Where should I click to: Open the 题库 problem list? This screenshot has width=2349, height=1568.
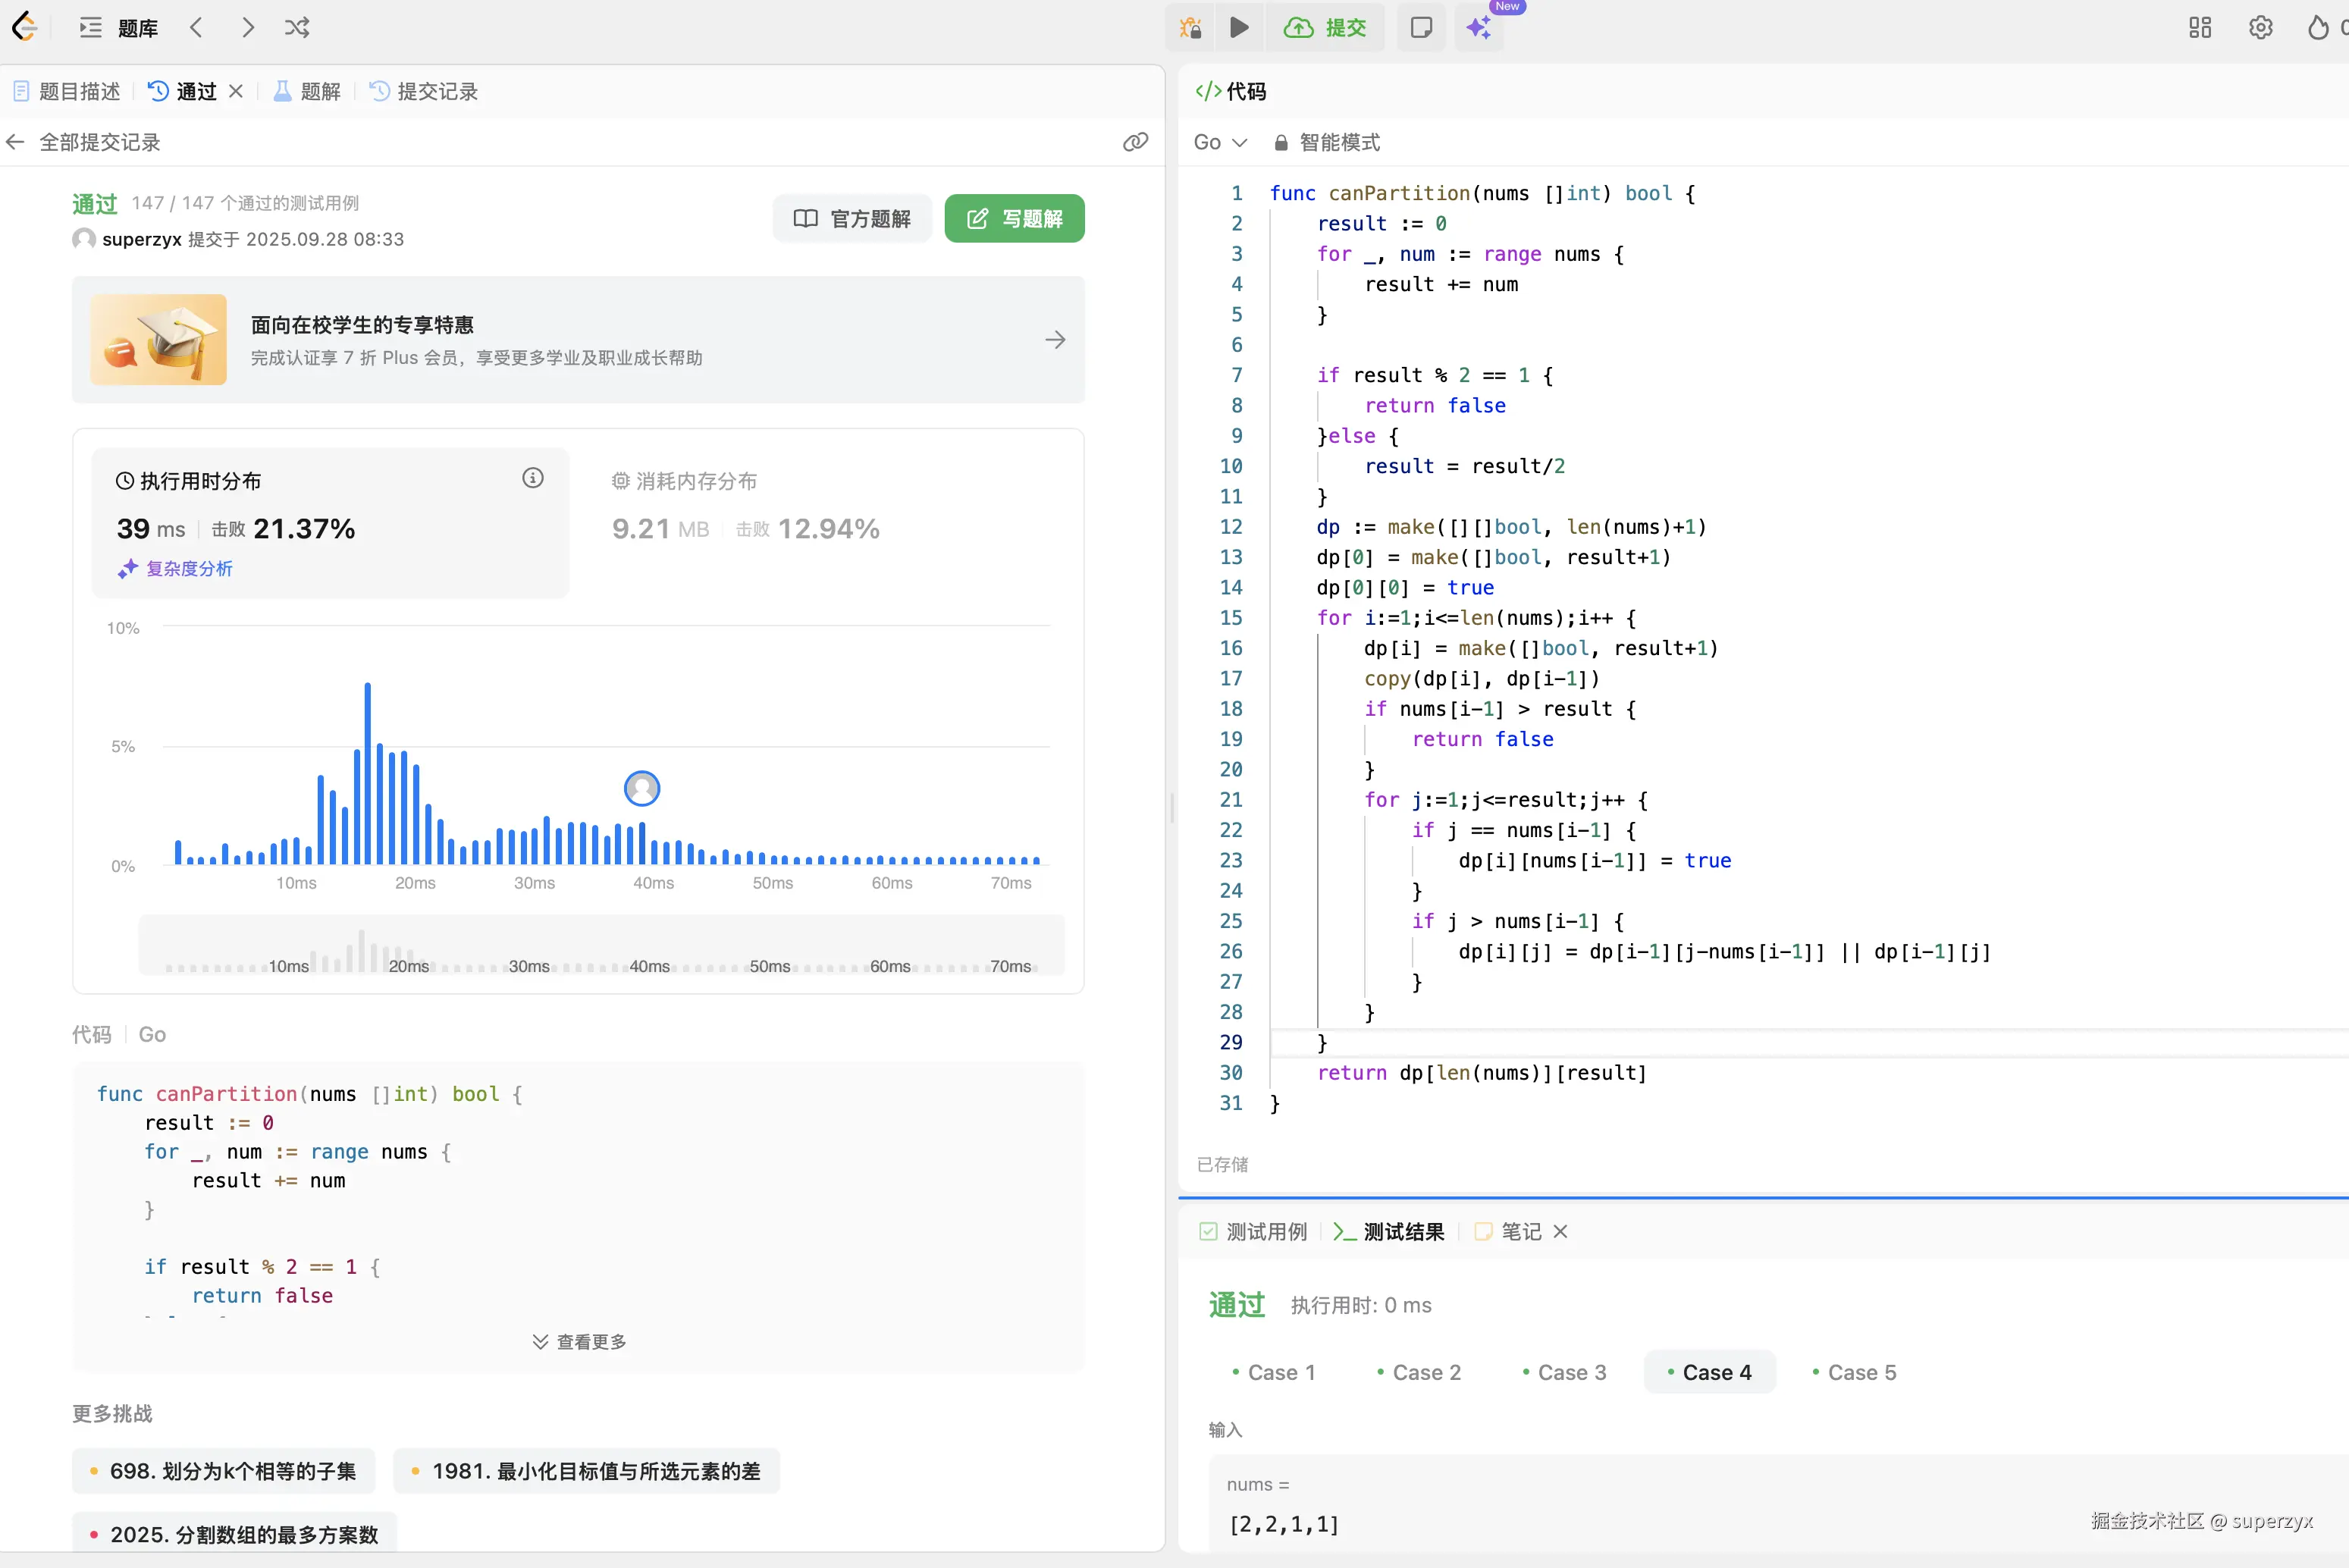tap(119, 28)
